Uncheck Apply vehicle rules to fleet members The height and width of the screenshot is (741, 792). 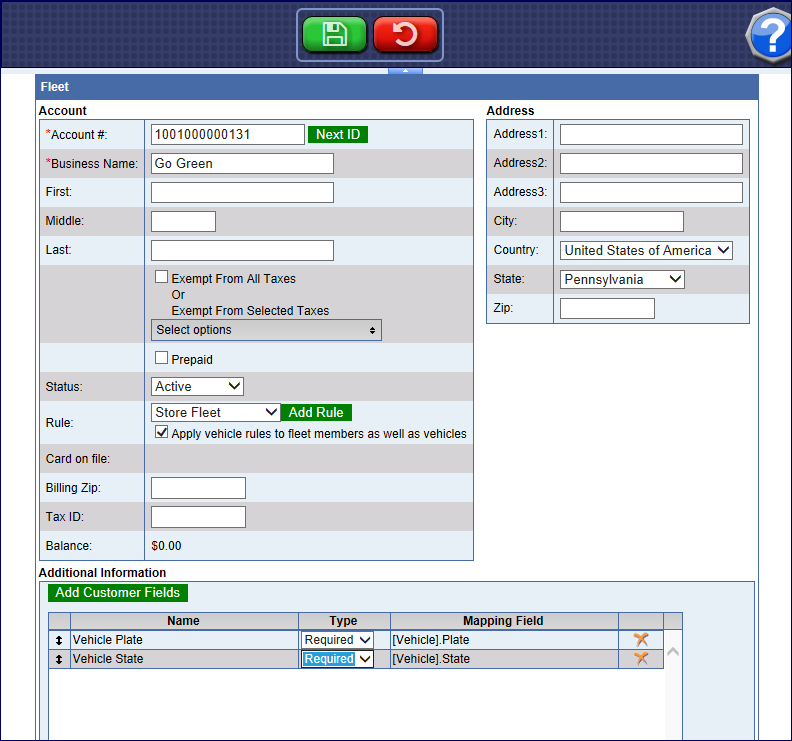click(x=161, y=433)
